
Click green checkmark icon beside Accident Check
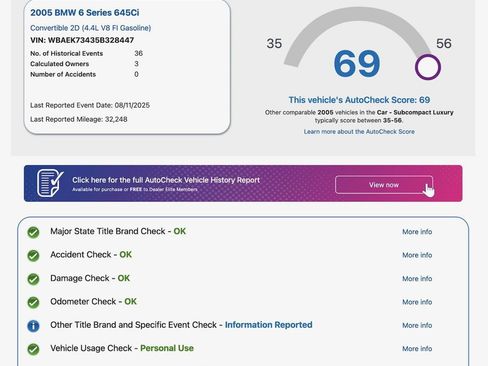coord(33,255)
